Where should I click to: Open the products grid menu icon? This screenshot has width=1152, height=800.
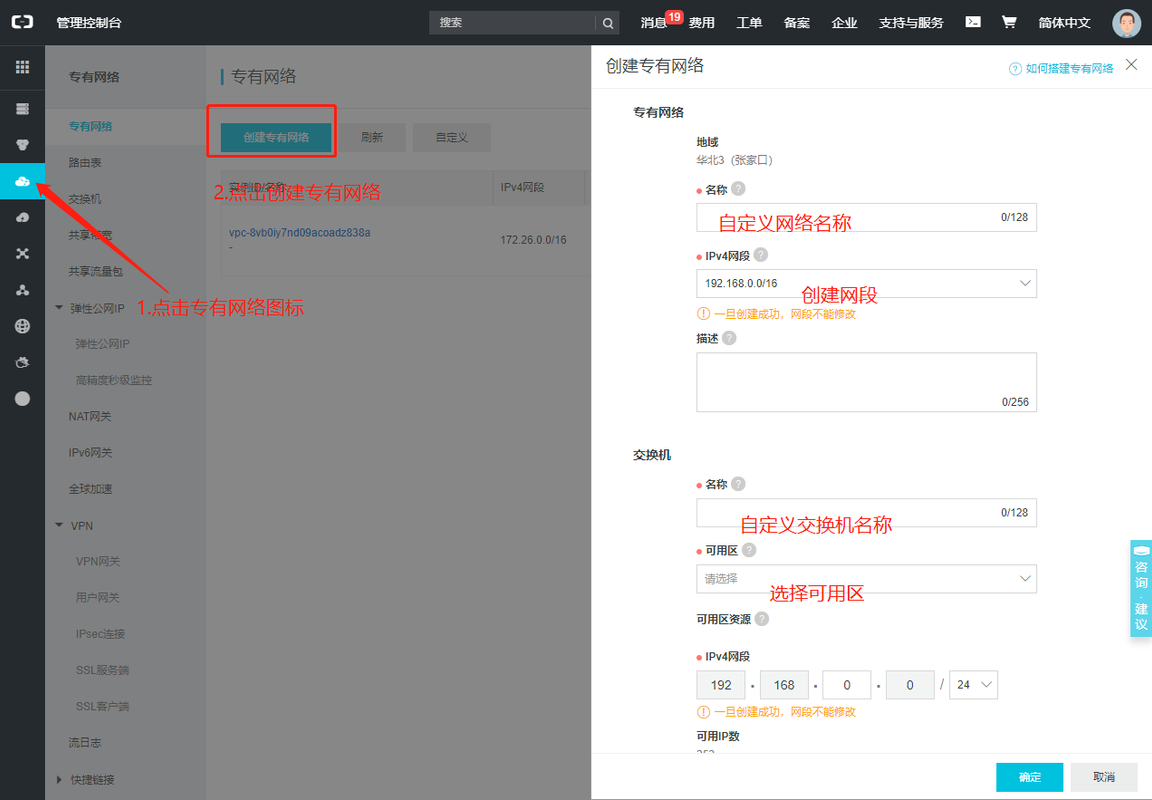(22, 67)
